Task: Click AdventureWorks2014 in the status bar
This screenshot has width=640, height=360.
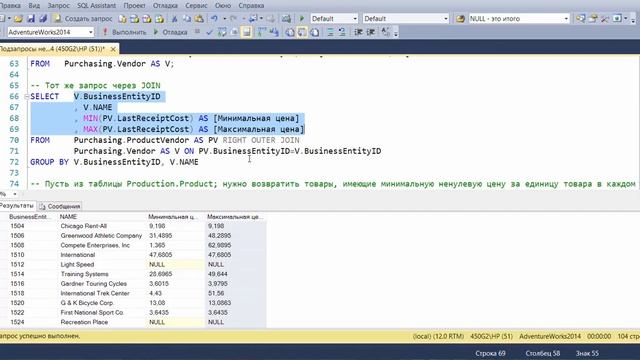Action: [x=550, y=337]
